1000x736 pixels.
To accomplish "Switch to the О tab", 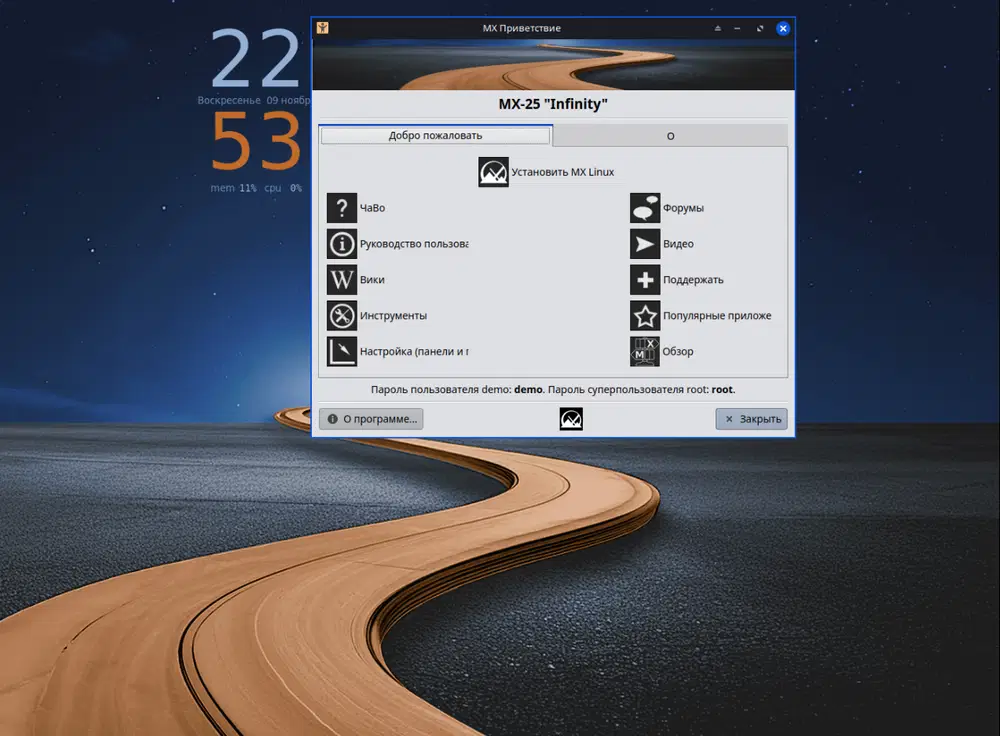I will (670, 136).
